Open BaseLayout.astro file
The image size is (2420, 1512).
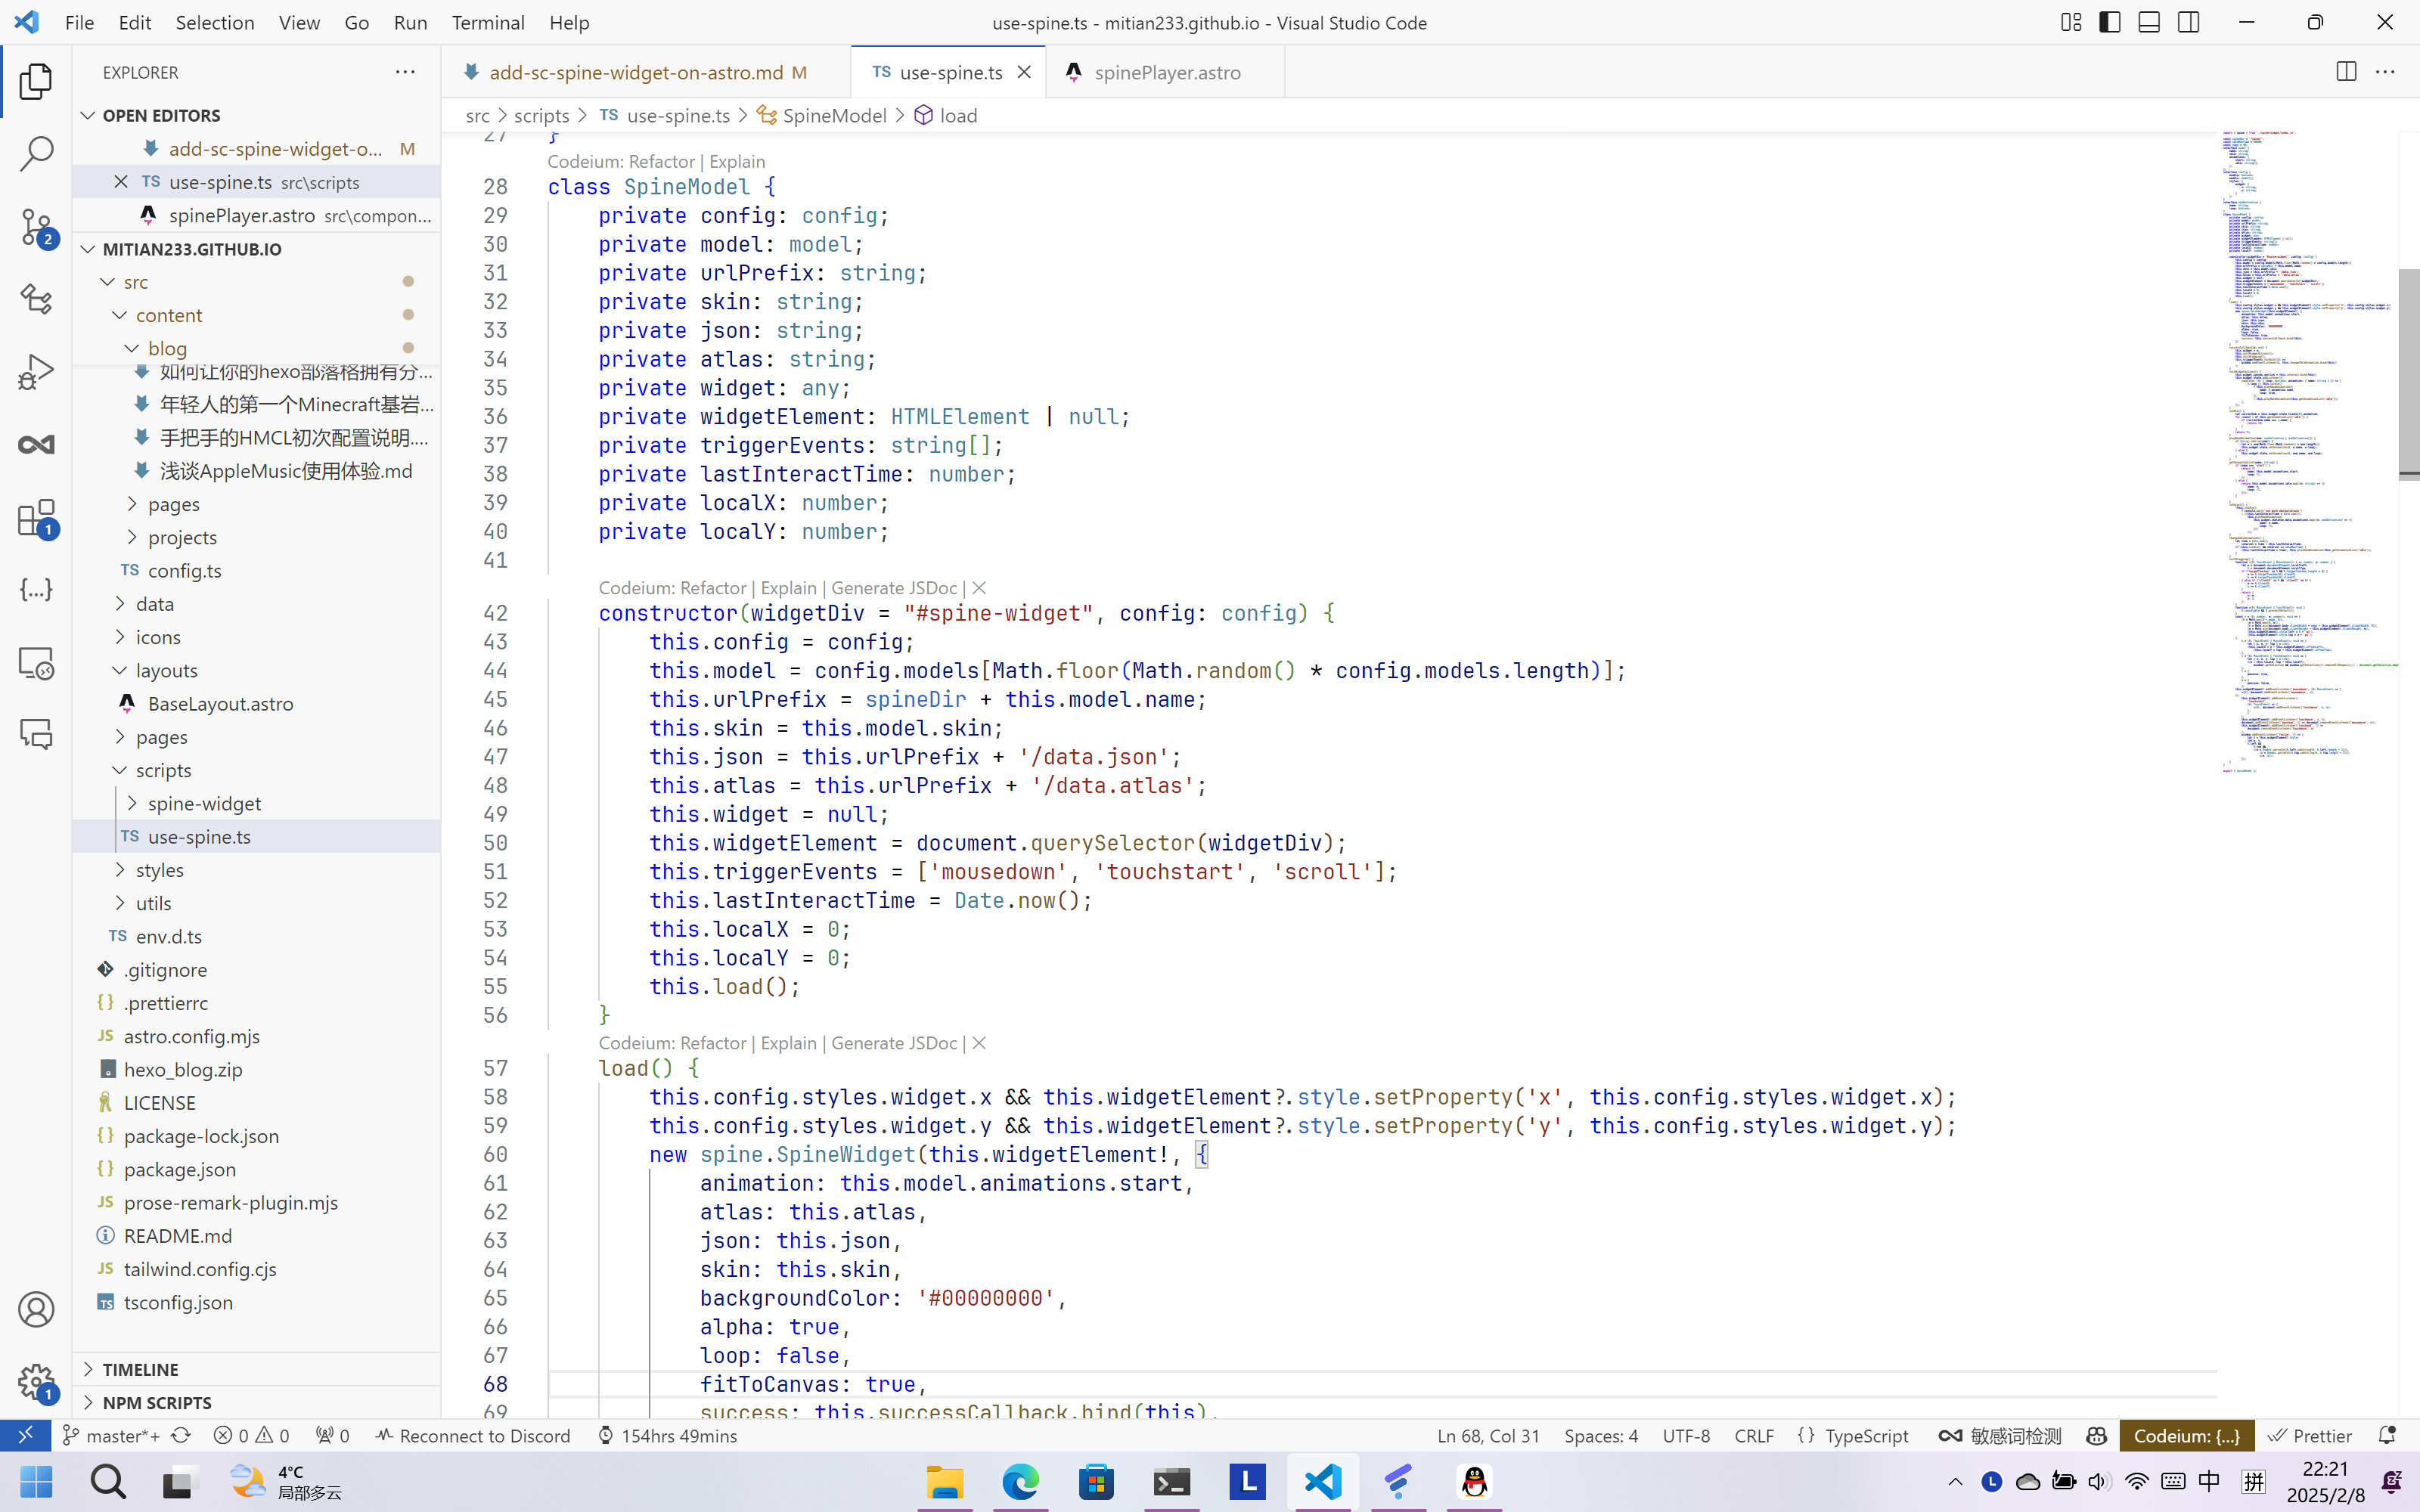[256, 703]
